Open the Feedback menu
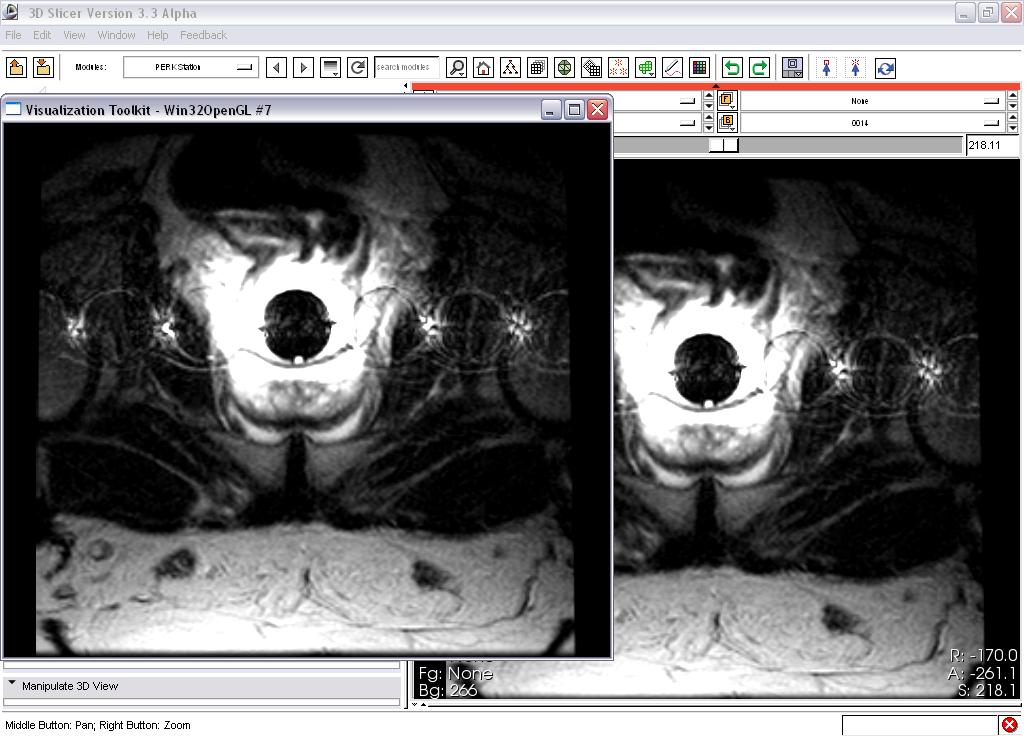The height and width of the screenshot is (738, 1027). 203,35
